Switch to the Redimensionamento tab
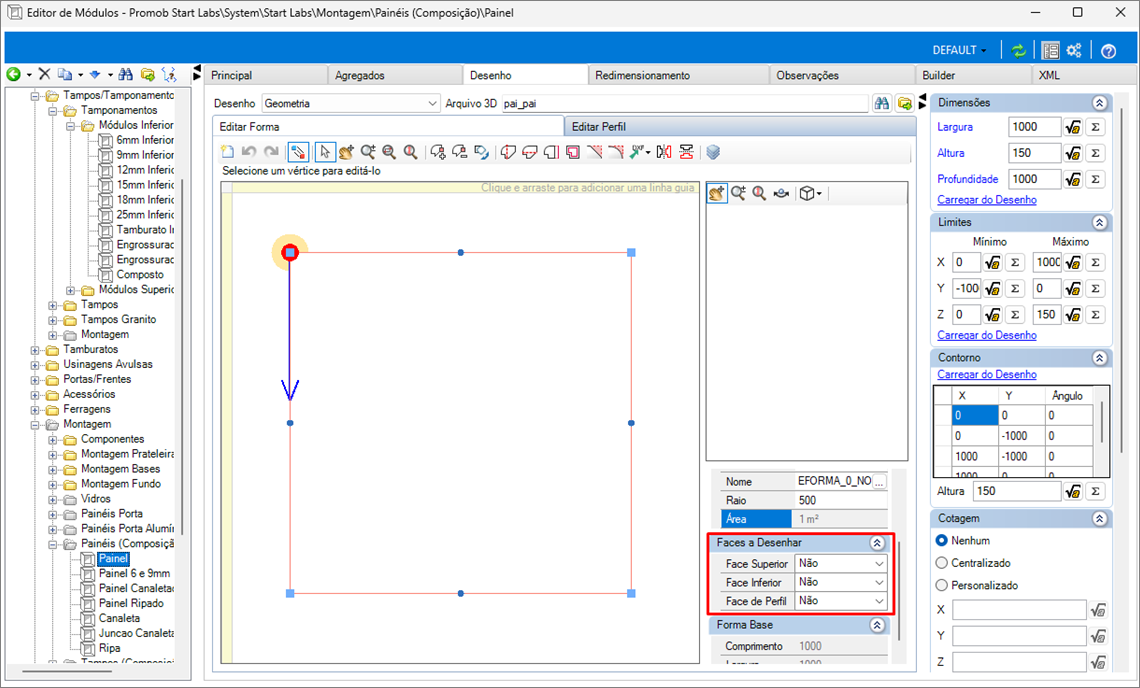 point(642,75)
